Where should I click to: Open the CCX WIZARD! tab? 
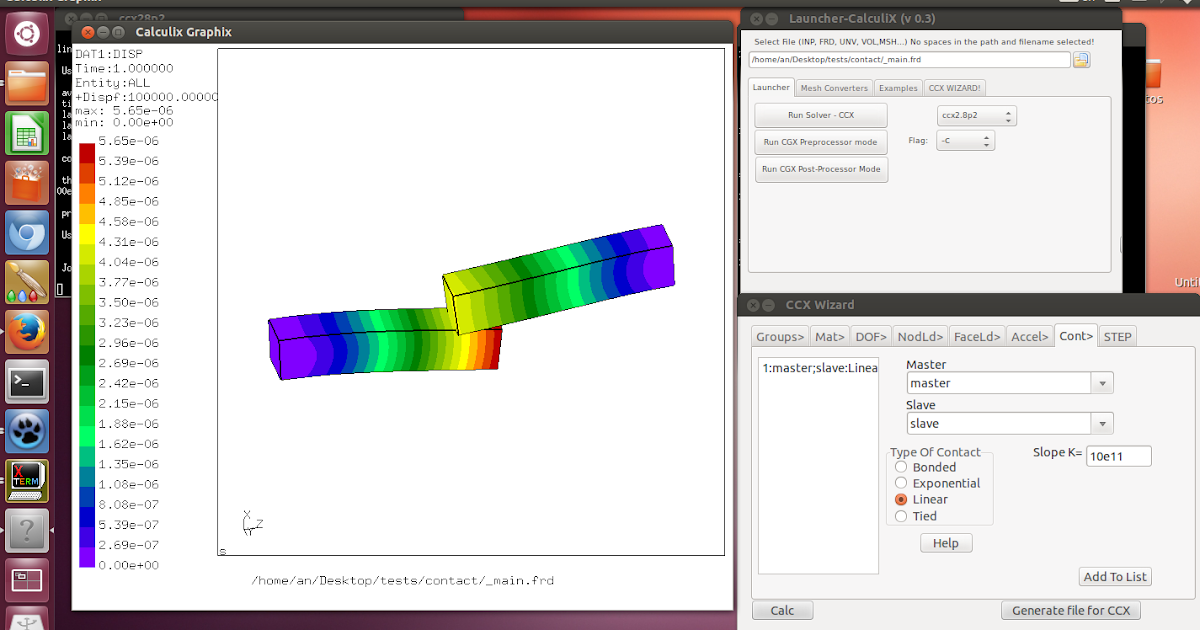pyautogui.click(x=955, y=87)
